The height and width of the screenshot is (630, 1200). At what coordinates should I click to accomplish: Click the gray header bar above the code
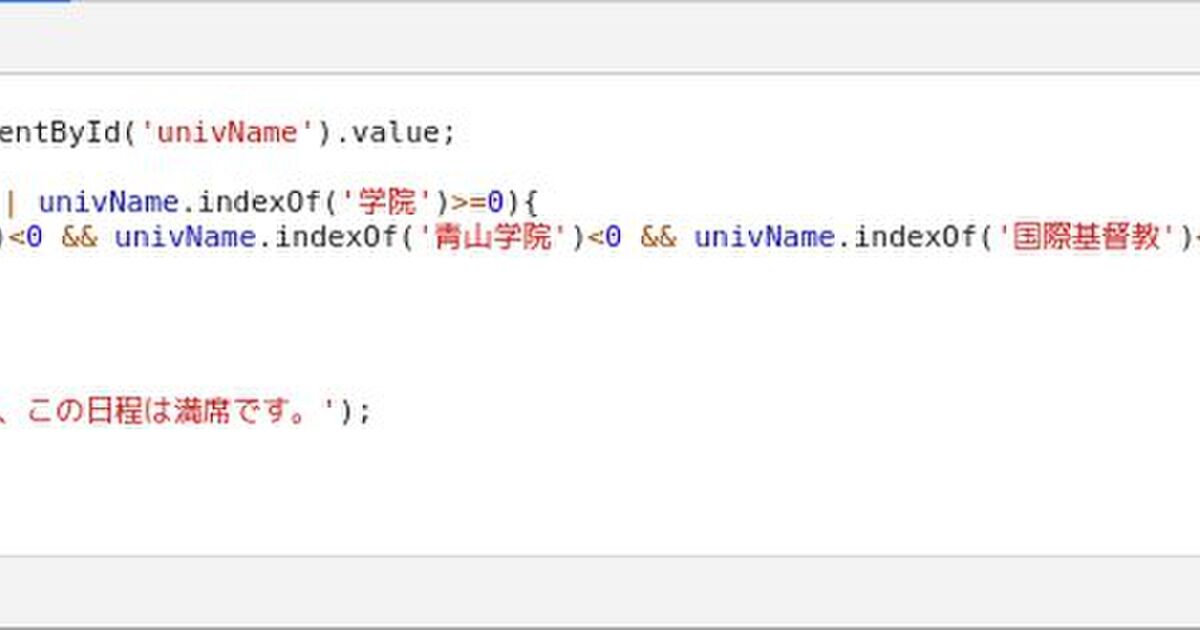pyautogui.click(x=600, y=38)
